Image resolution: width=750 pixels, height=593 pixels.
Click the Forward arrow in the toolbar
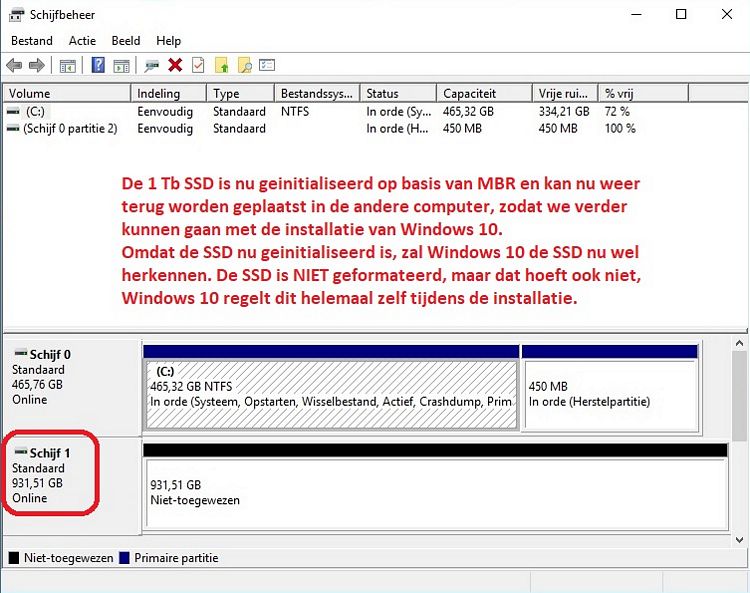tap(37, 65)
